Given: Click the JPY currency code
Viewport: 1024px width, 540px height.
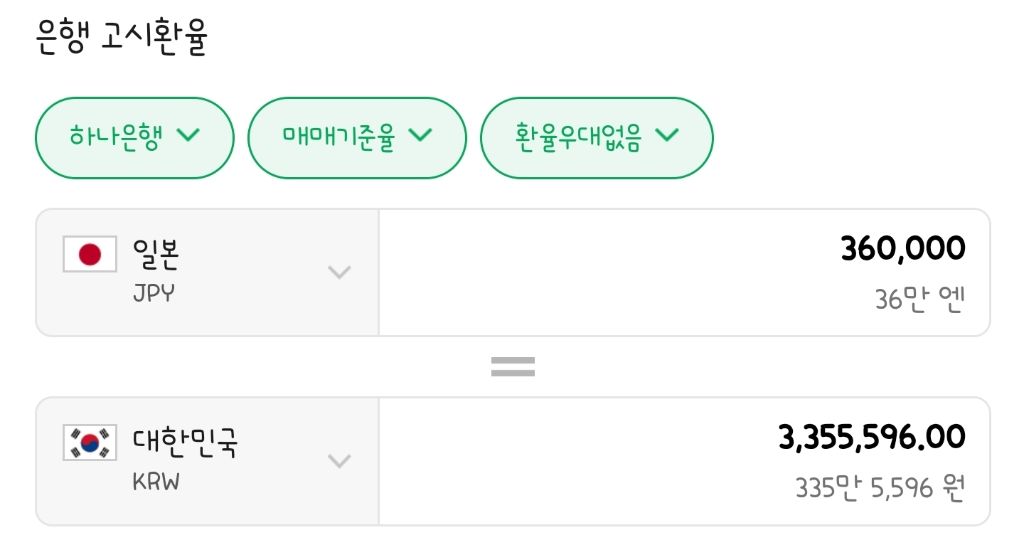Looking at the screenshot, I should pyautogui.click(x=154, y=294).
